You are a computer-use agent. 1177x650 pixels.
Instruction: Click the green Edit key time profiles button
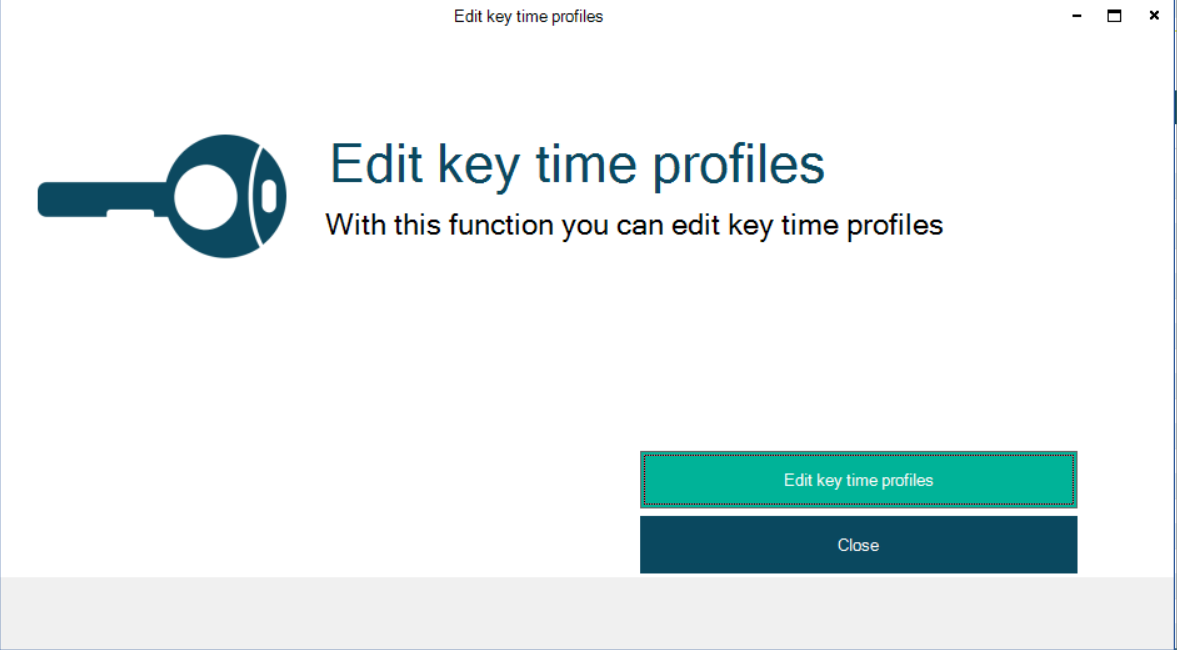pos(858,480)
